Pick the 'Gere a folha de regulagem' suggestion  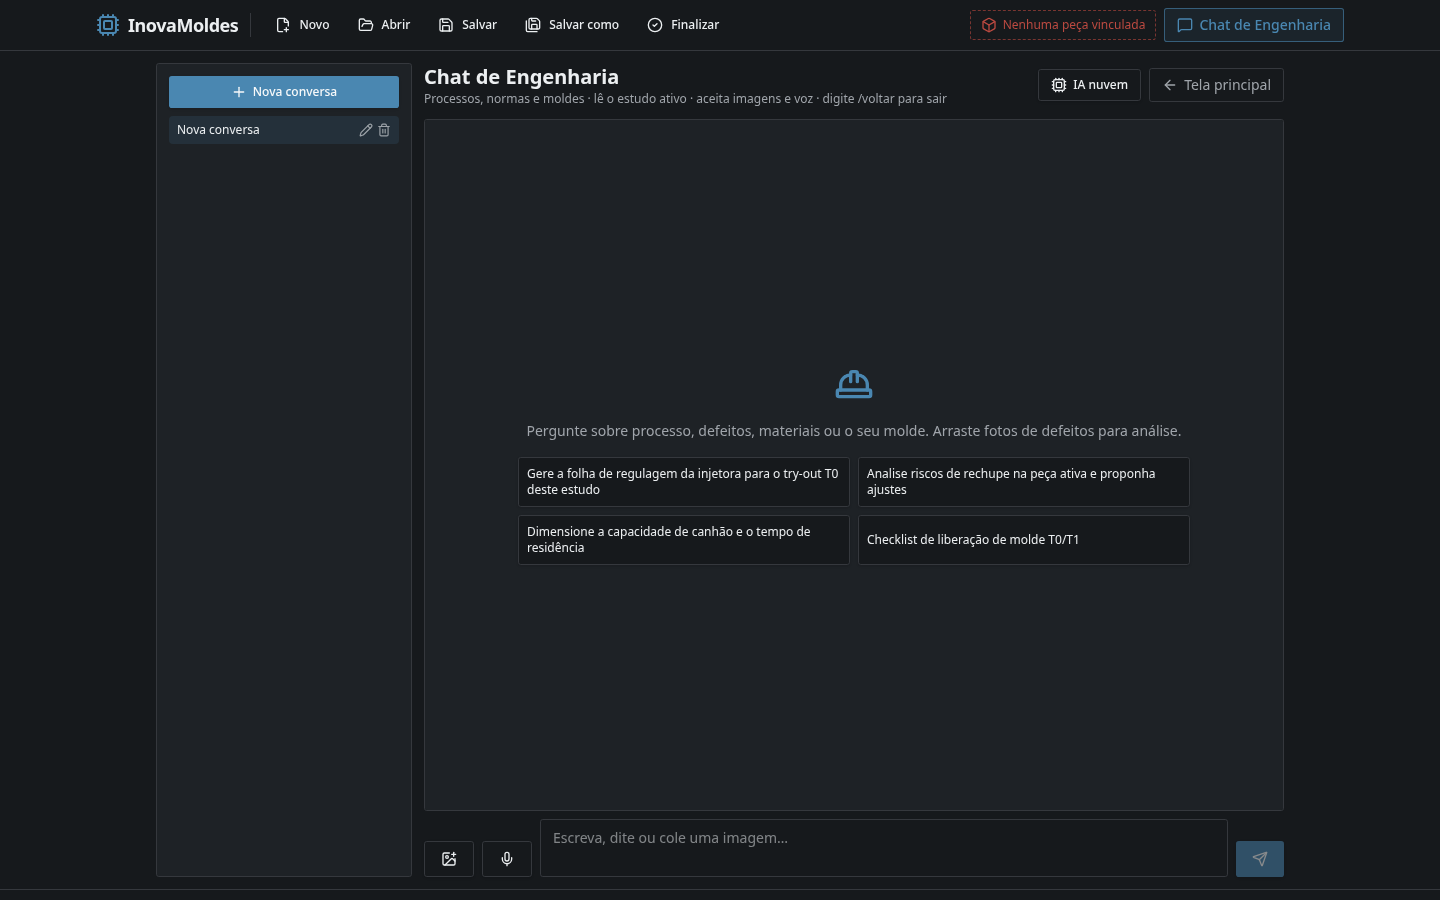[684, 482]
